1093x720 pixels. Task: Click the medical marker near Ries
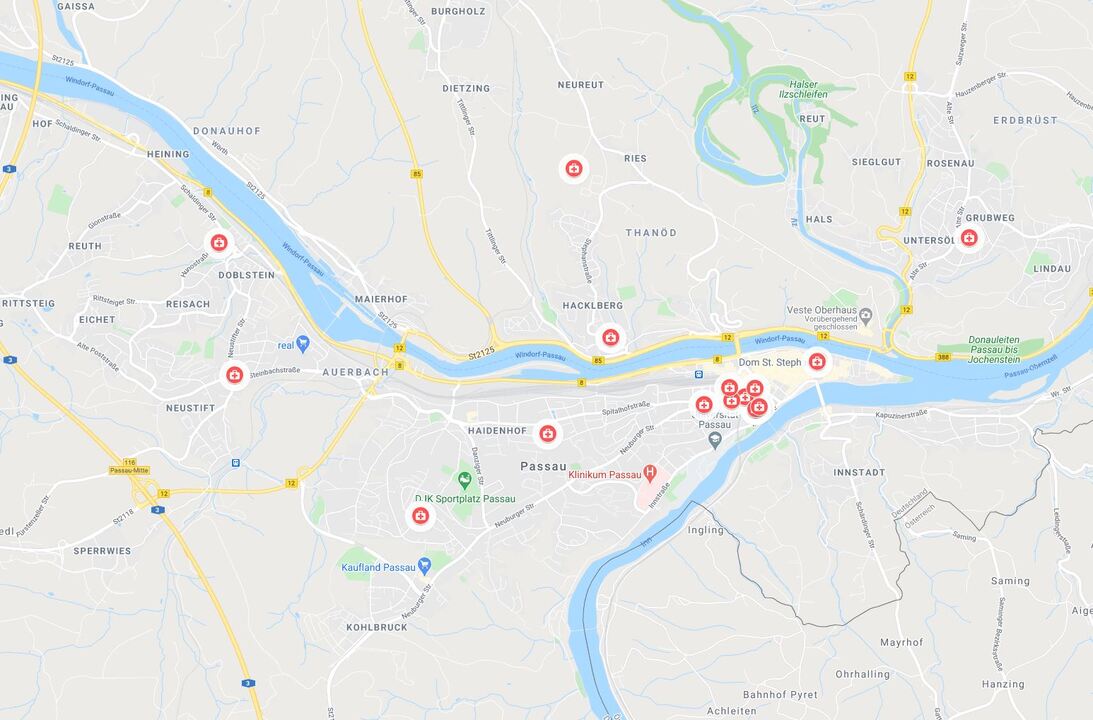click(574, 169)
